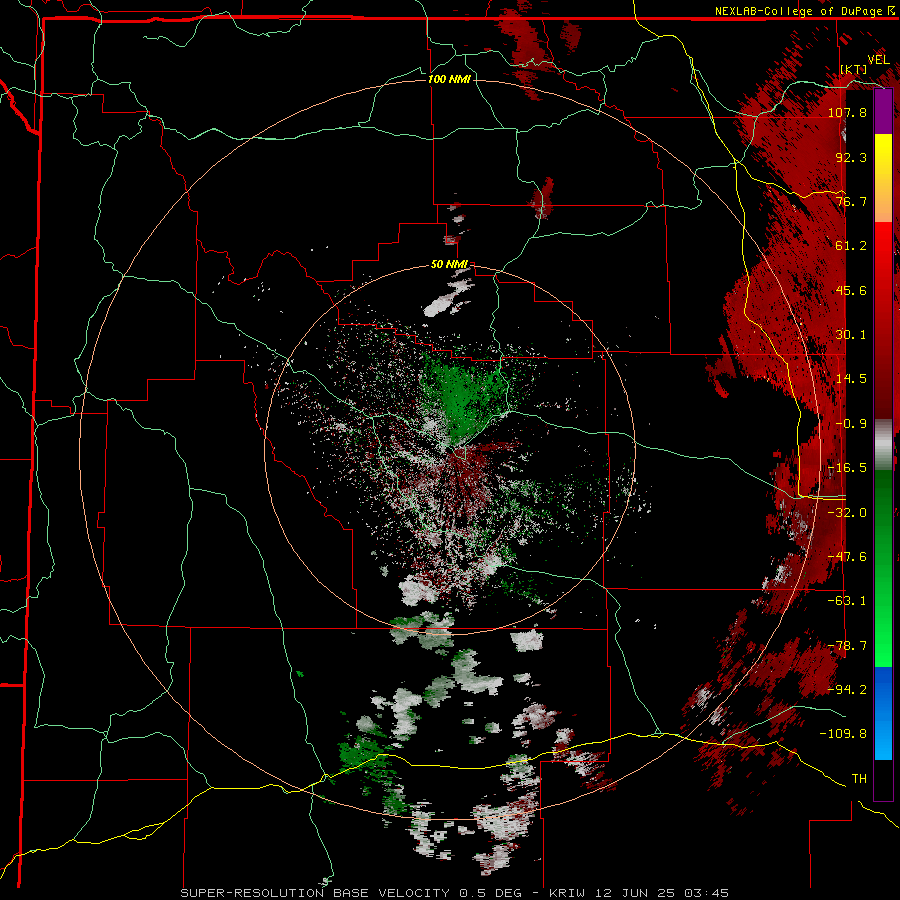Screen dimensions: 900x900
Task: Click the yellow segment of the velocity color bar
Action: click(883, 156)
